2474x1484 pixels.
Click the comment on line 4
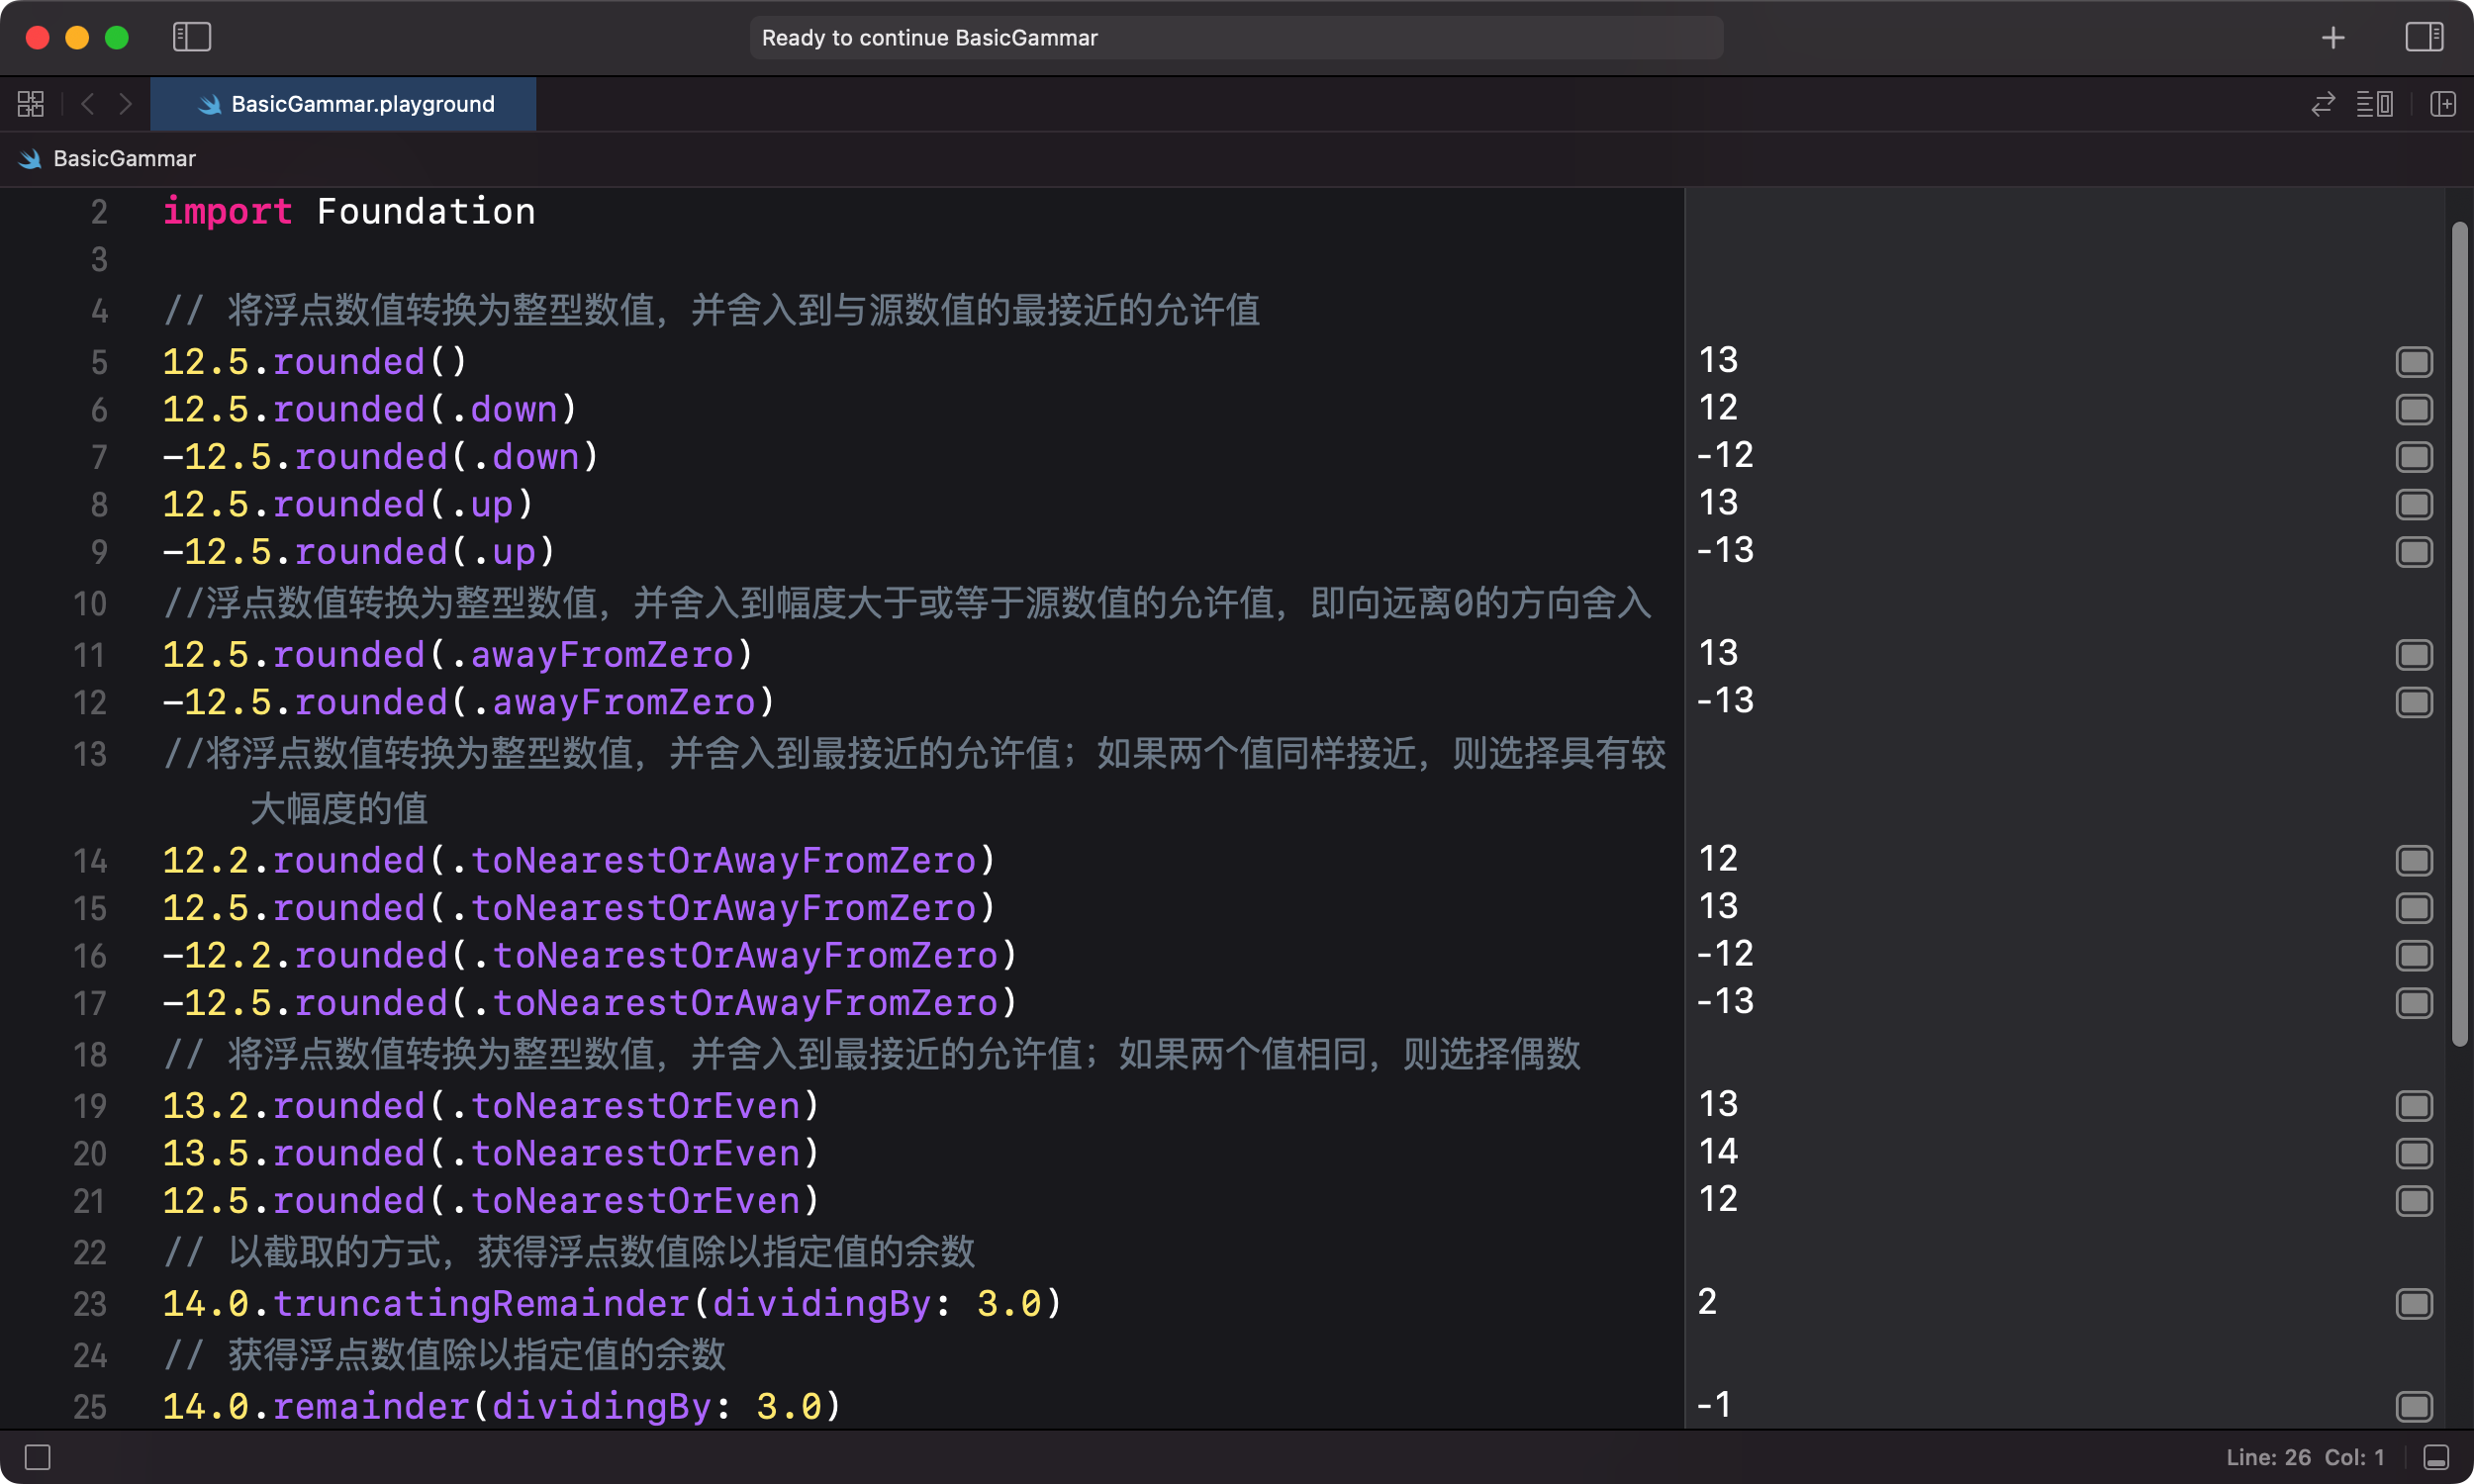711,310
